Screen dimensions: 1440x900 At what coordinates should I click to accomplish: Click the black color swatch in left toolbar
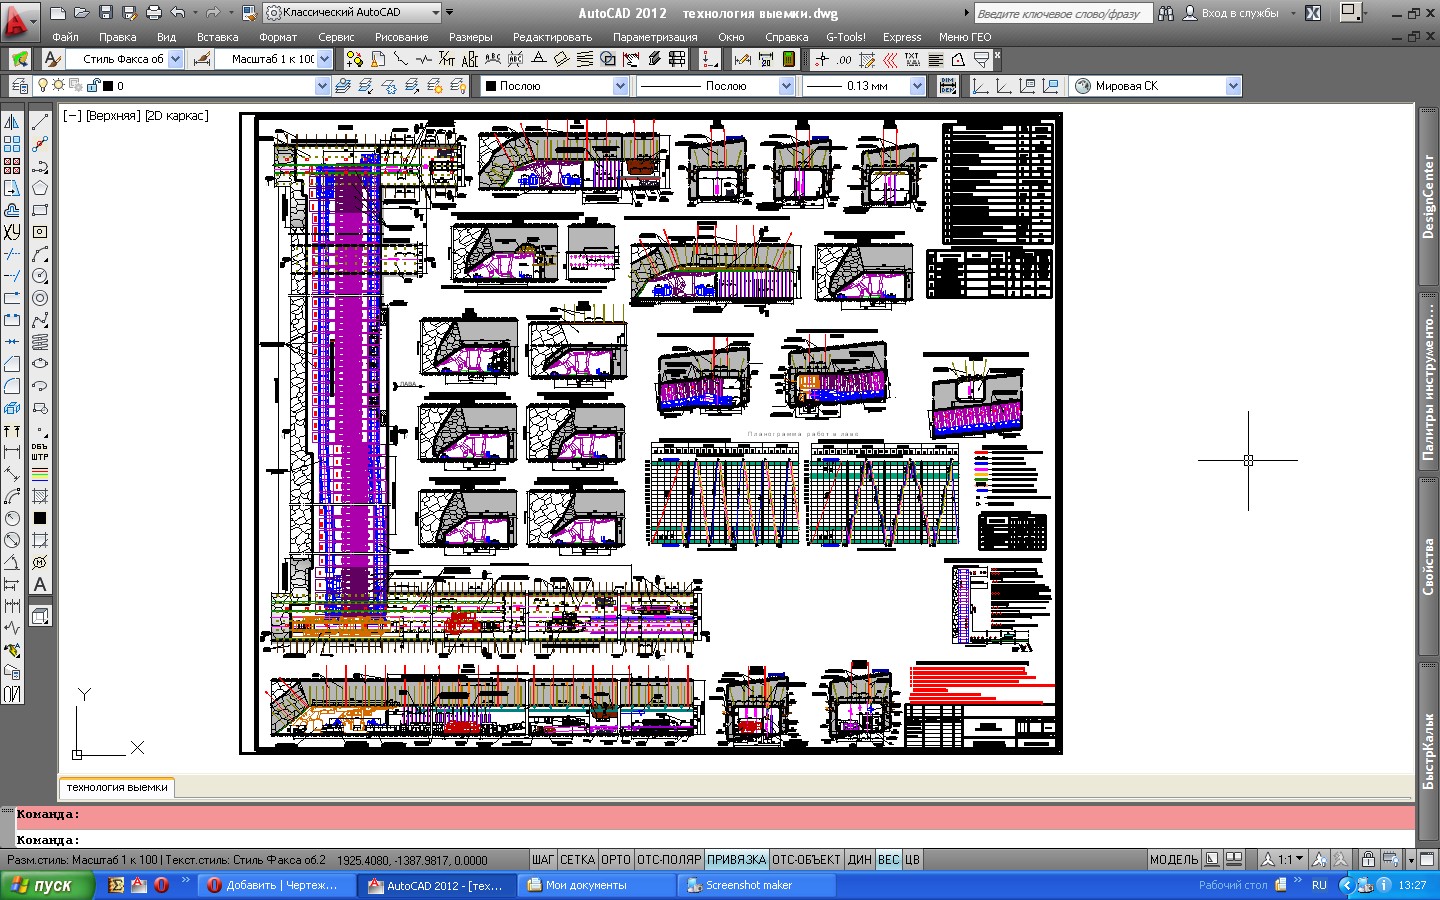(x=40, y=518)
